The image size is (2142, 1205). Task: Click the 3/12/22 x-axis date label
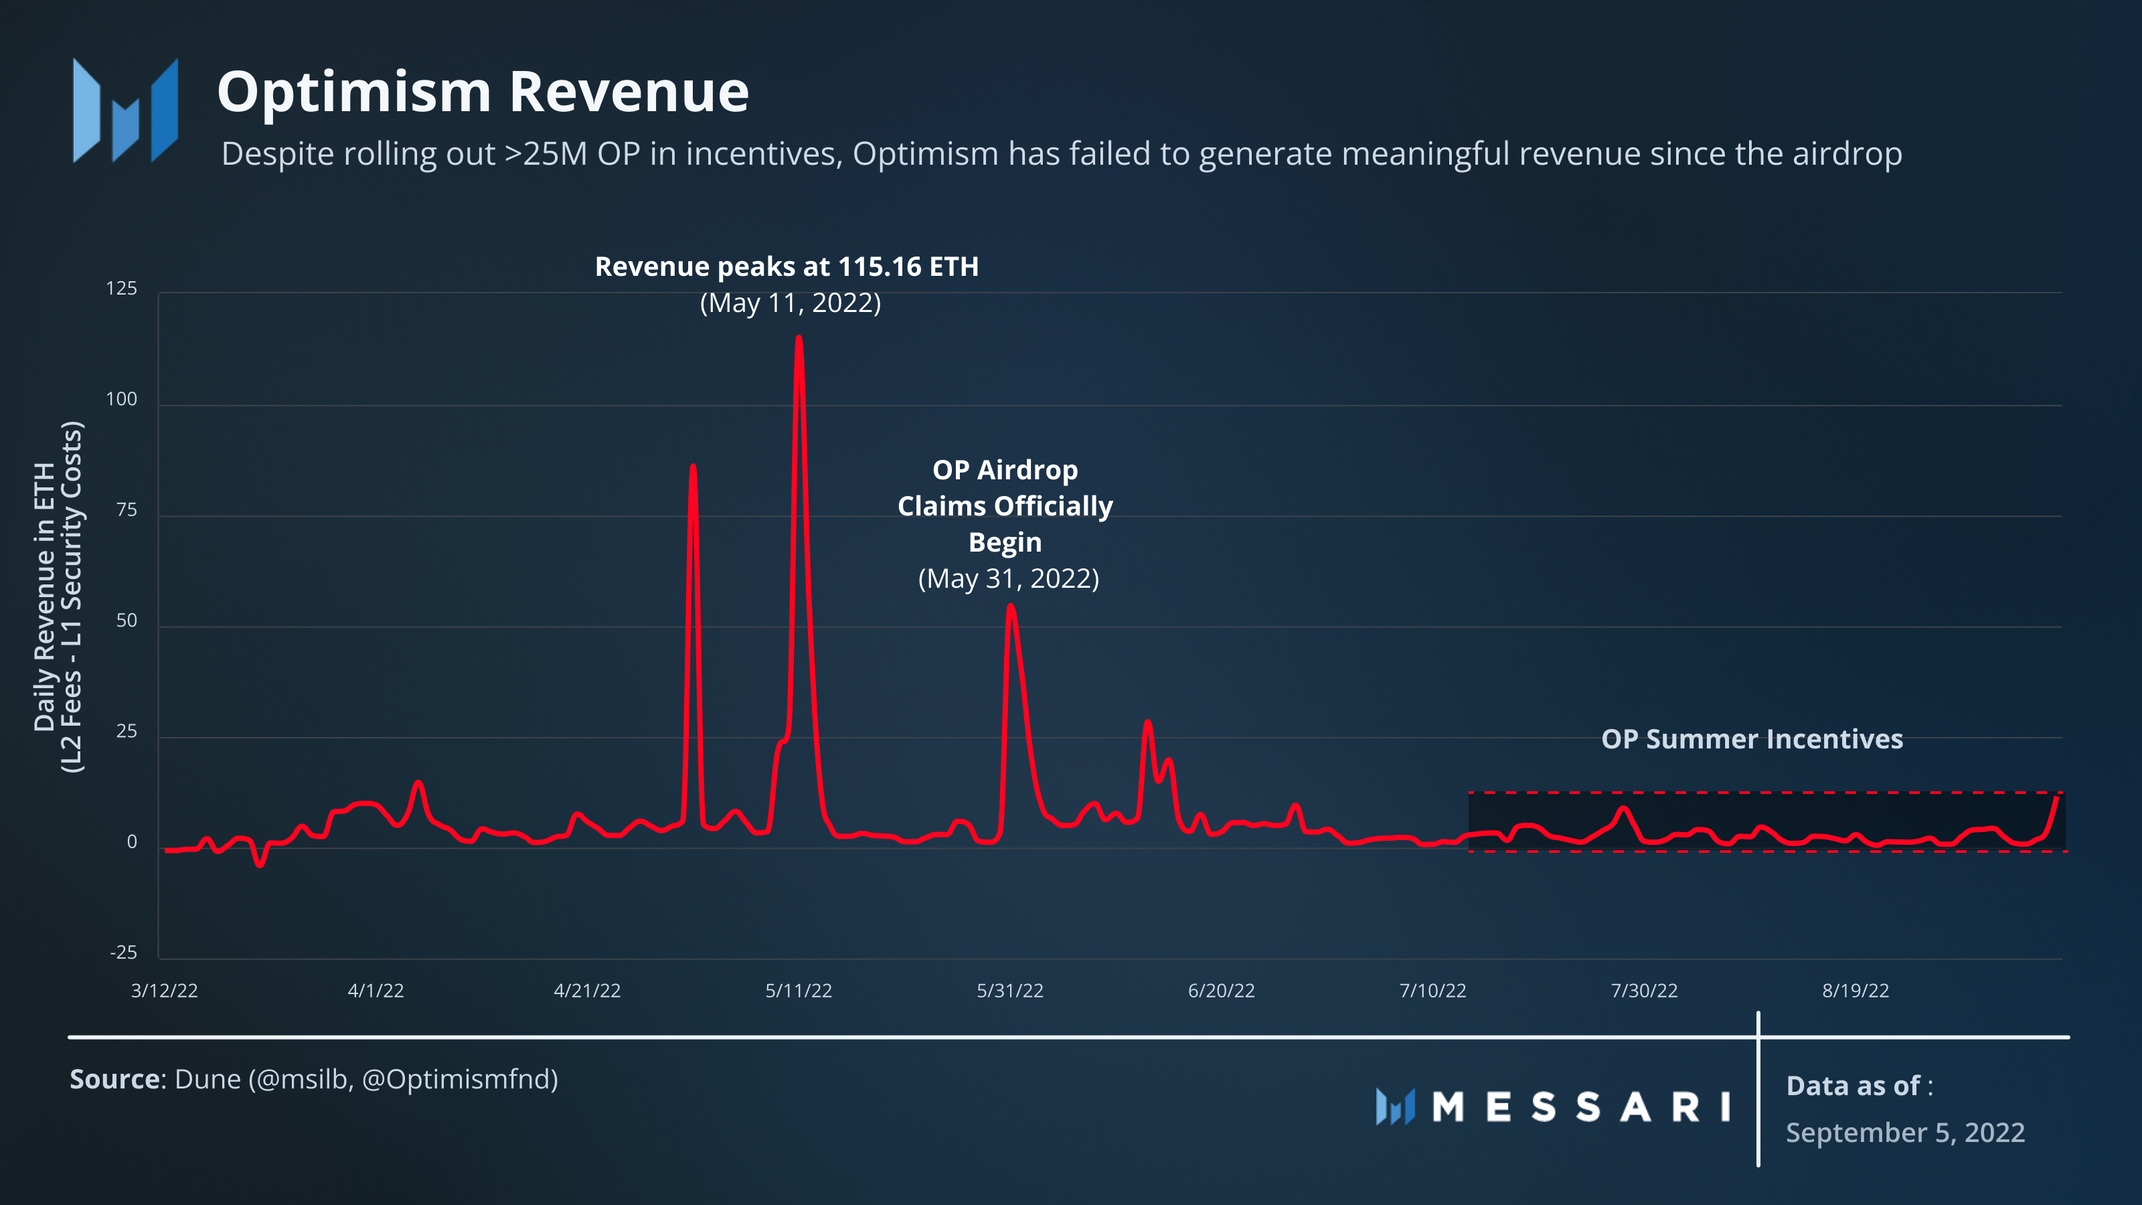[x=164, y=991]
